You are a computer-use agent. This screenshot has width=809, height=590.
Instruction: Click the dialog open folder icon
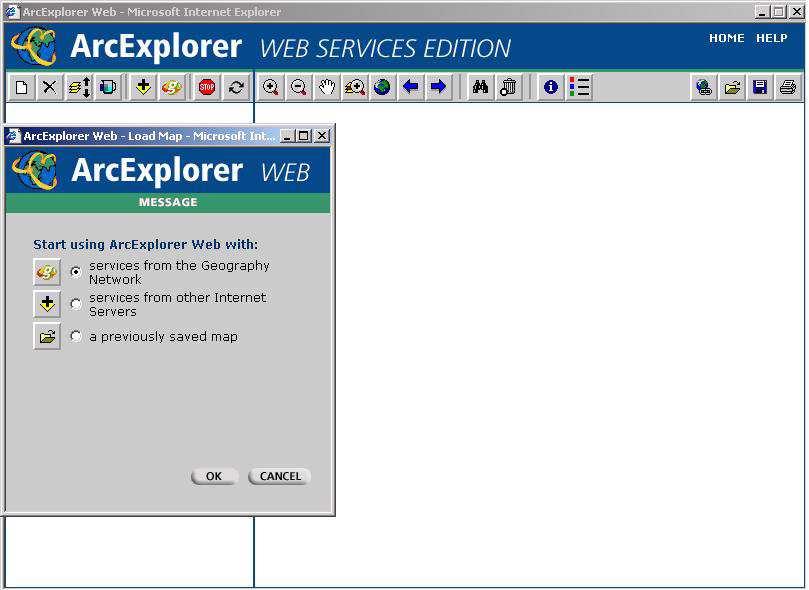(47, 337)
